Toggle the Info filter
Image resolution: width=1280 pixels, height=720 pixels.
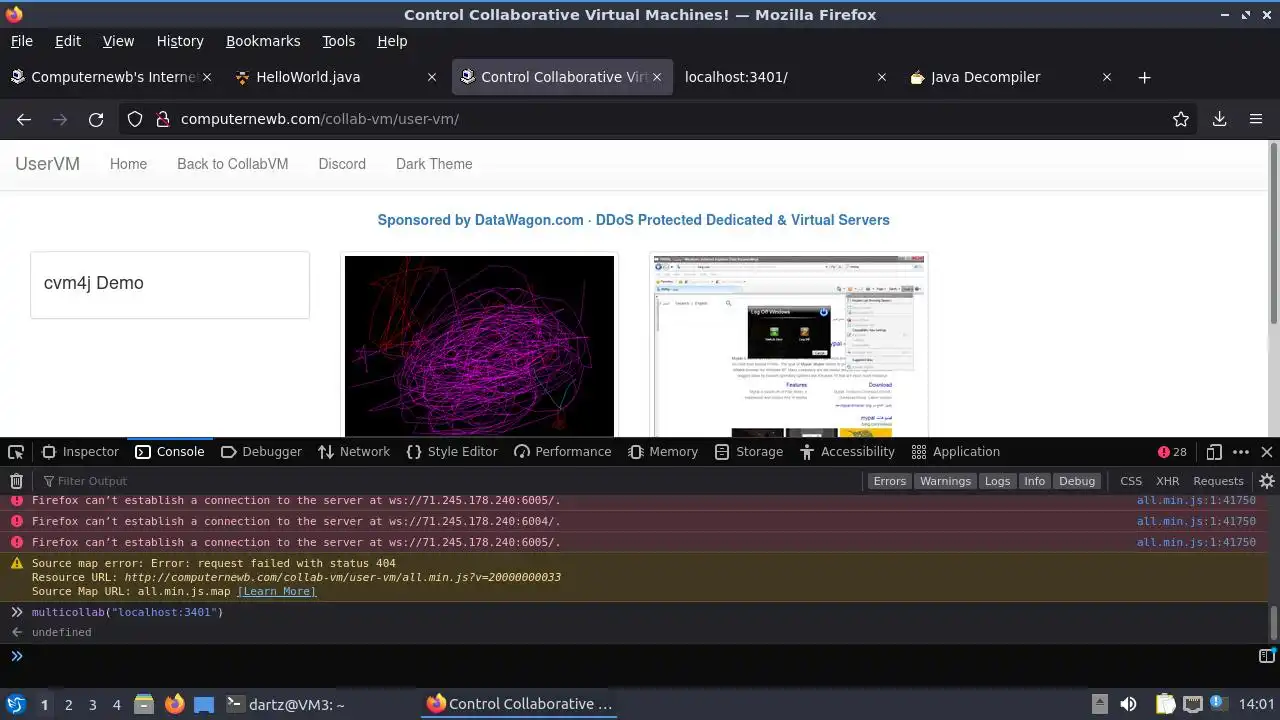(1034, 481)
